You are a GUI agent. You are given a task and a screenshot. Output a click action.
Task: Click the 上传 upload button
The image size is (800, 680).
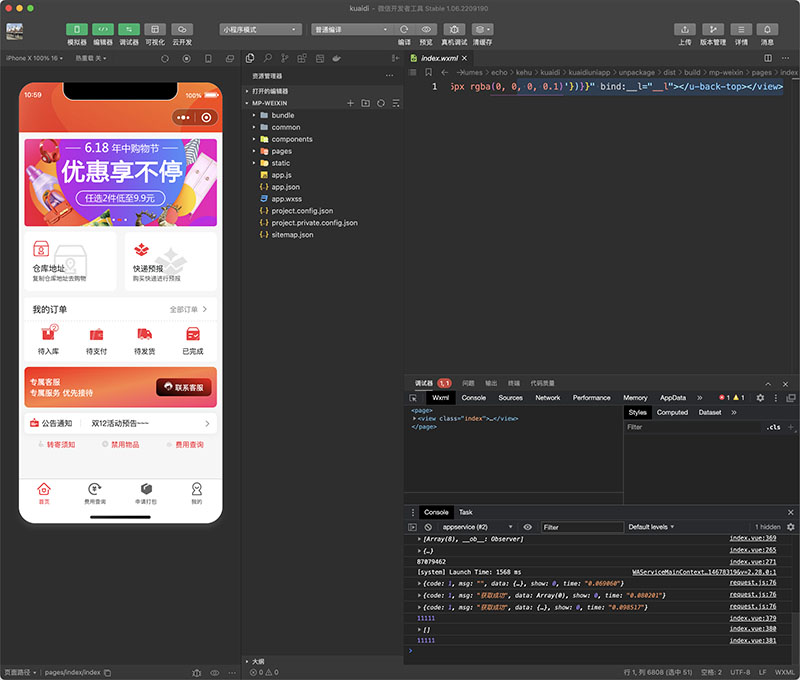(685, 30)
